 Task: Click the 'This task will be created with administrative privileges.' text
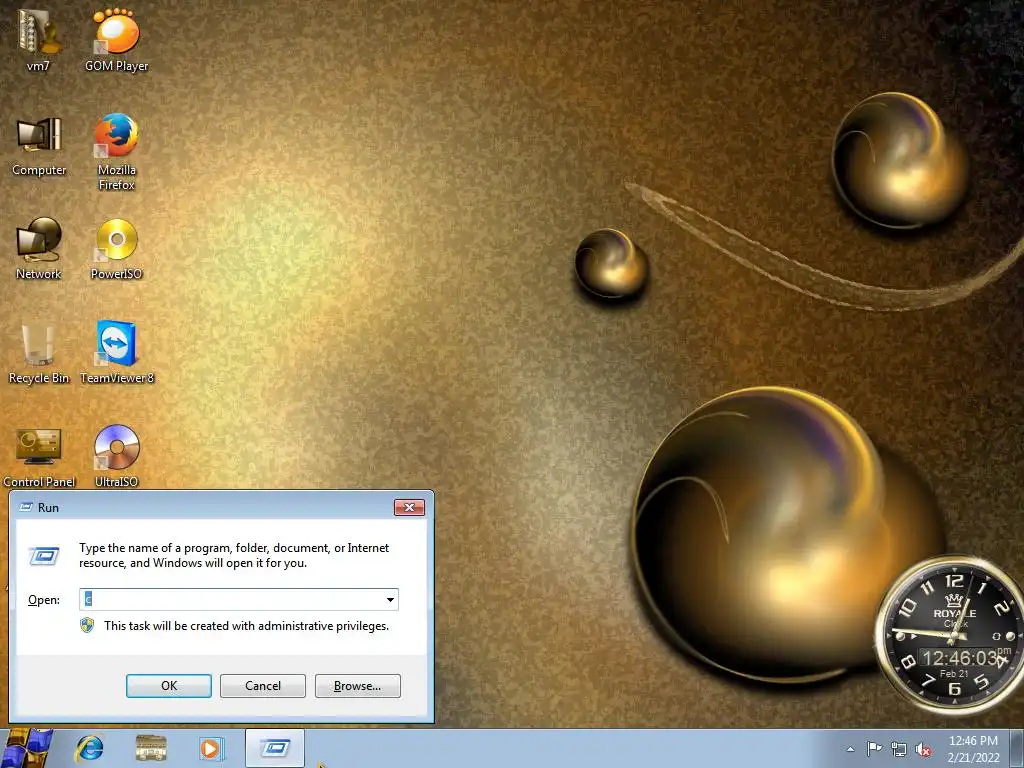tap(246, 626)
